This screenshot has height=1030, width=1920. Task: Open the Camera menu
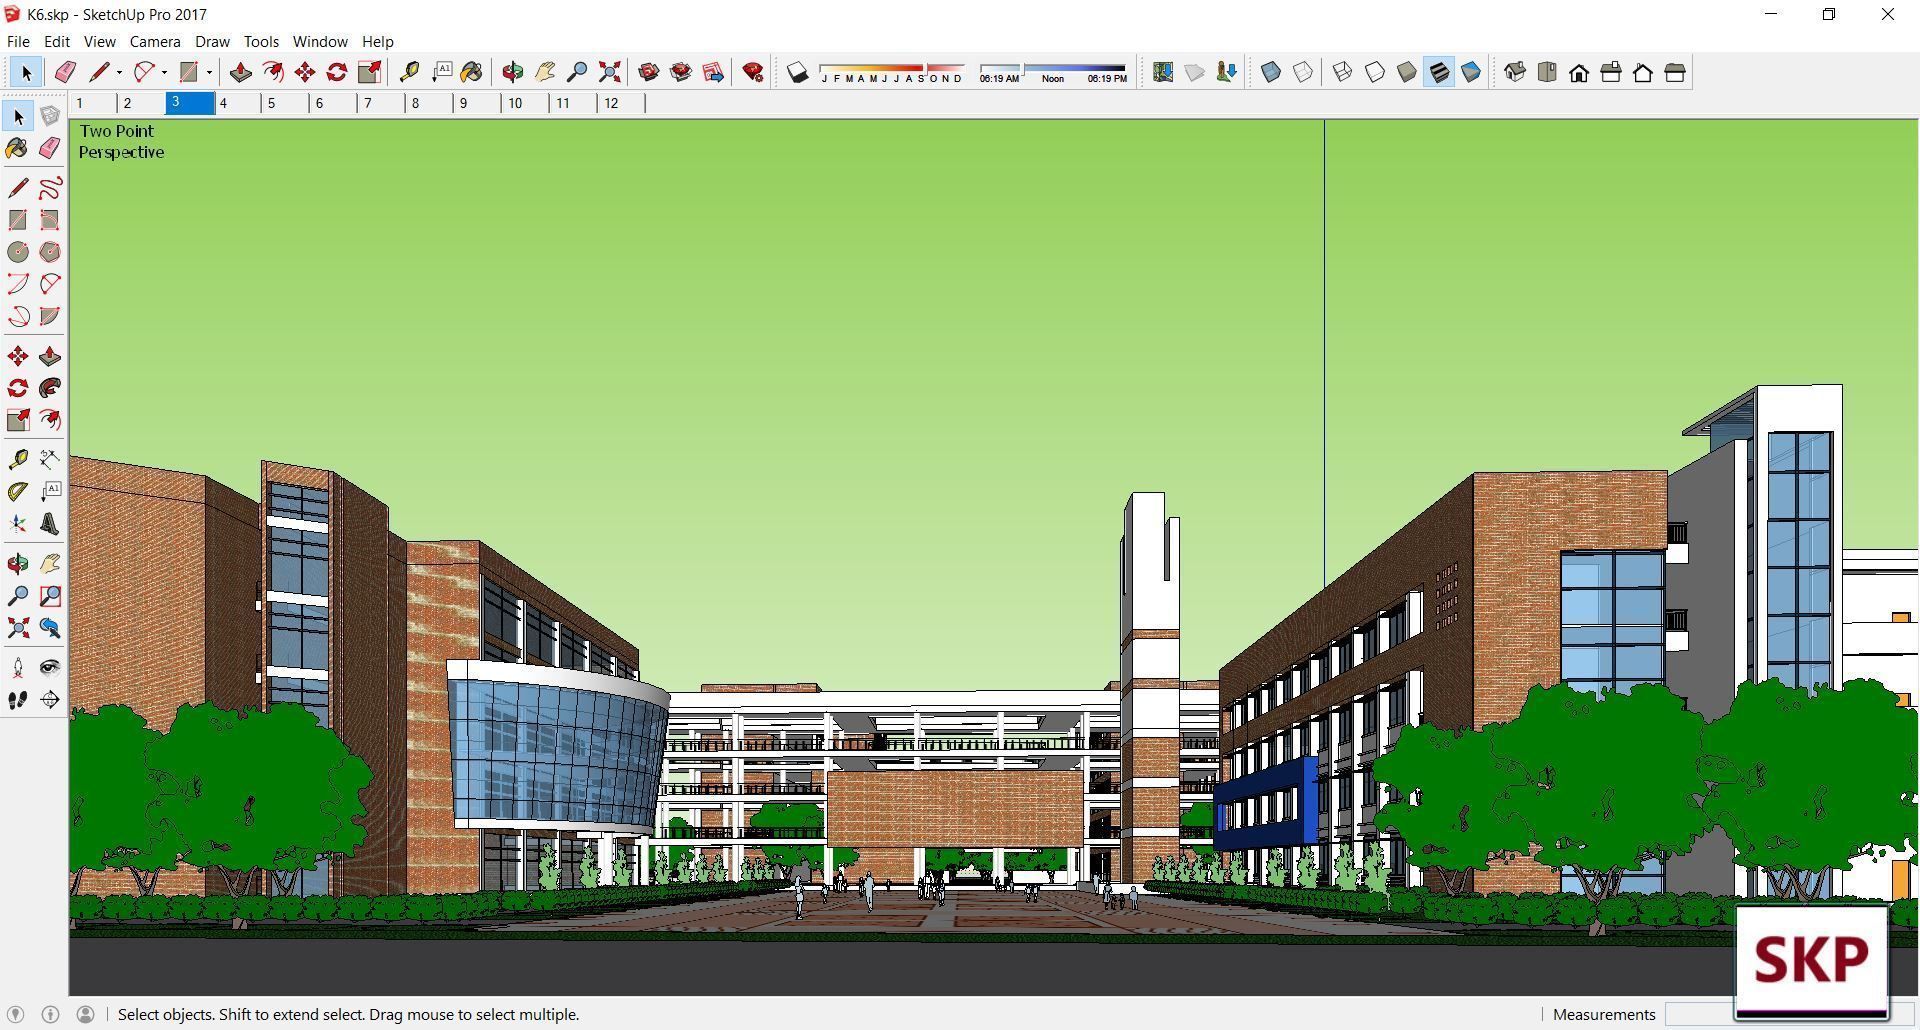[155, 41]
